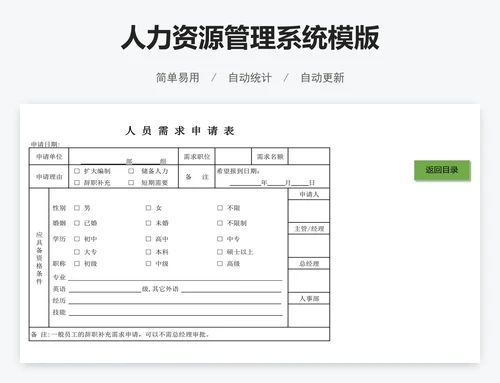Click the empty cell beside 需求名额
500x383 pixels.
click(309, 156)
